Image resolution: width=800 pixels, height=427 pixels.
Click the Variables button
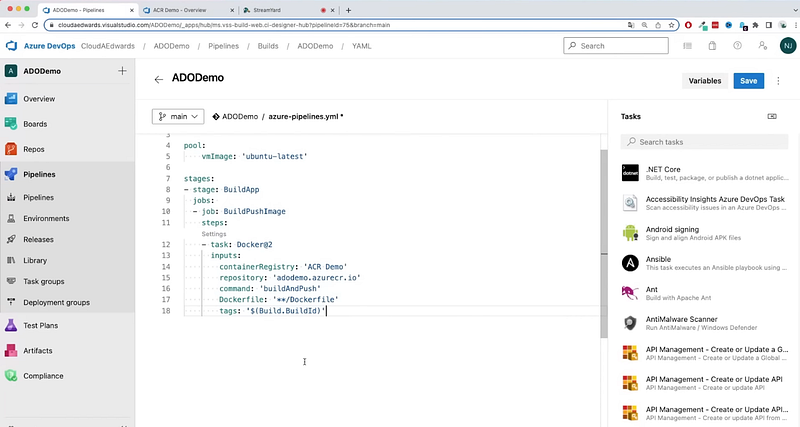pyautogui.click(x=705, y=81)
